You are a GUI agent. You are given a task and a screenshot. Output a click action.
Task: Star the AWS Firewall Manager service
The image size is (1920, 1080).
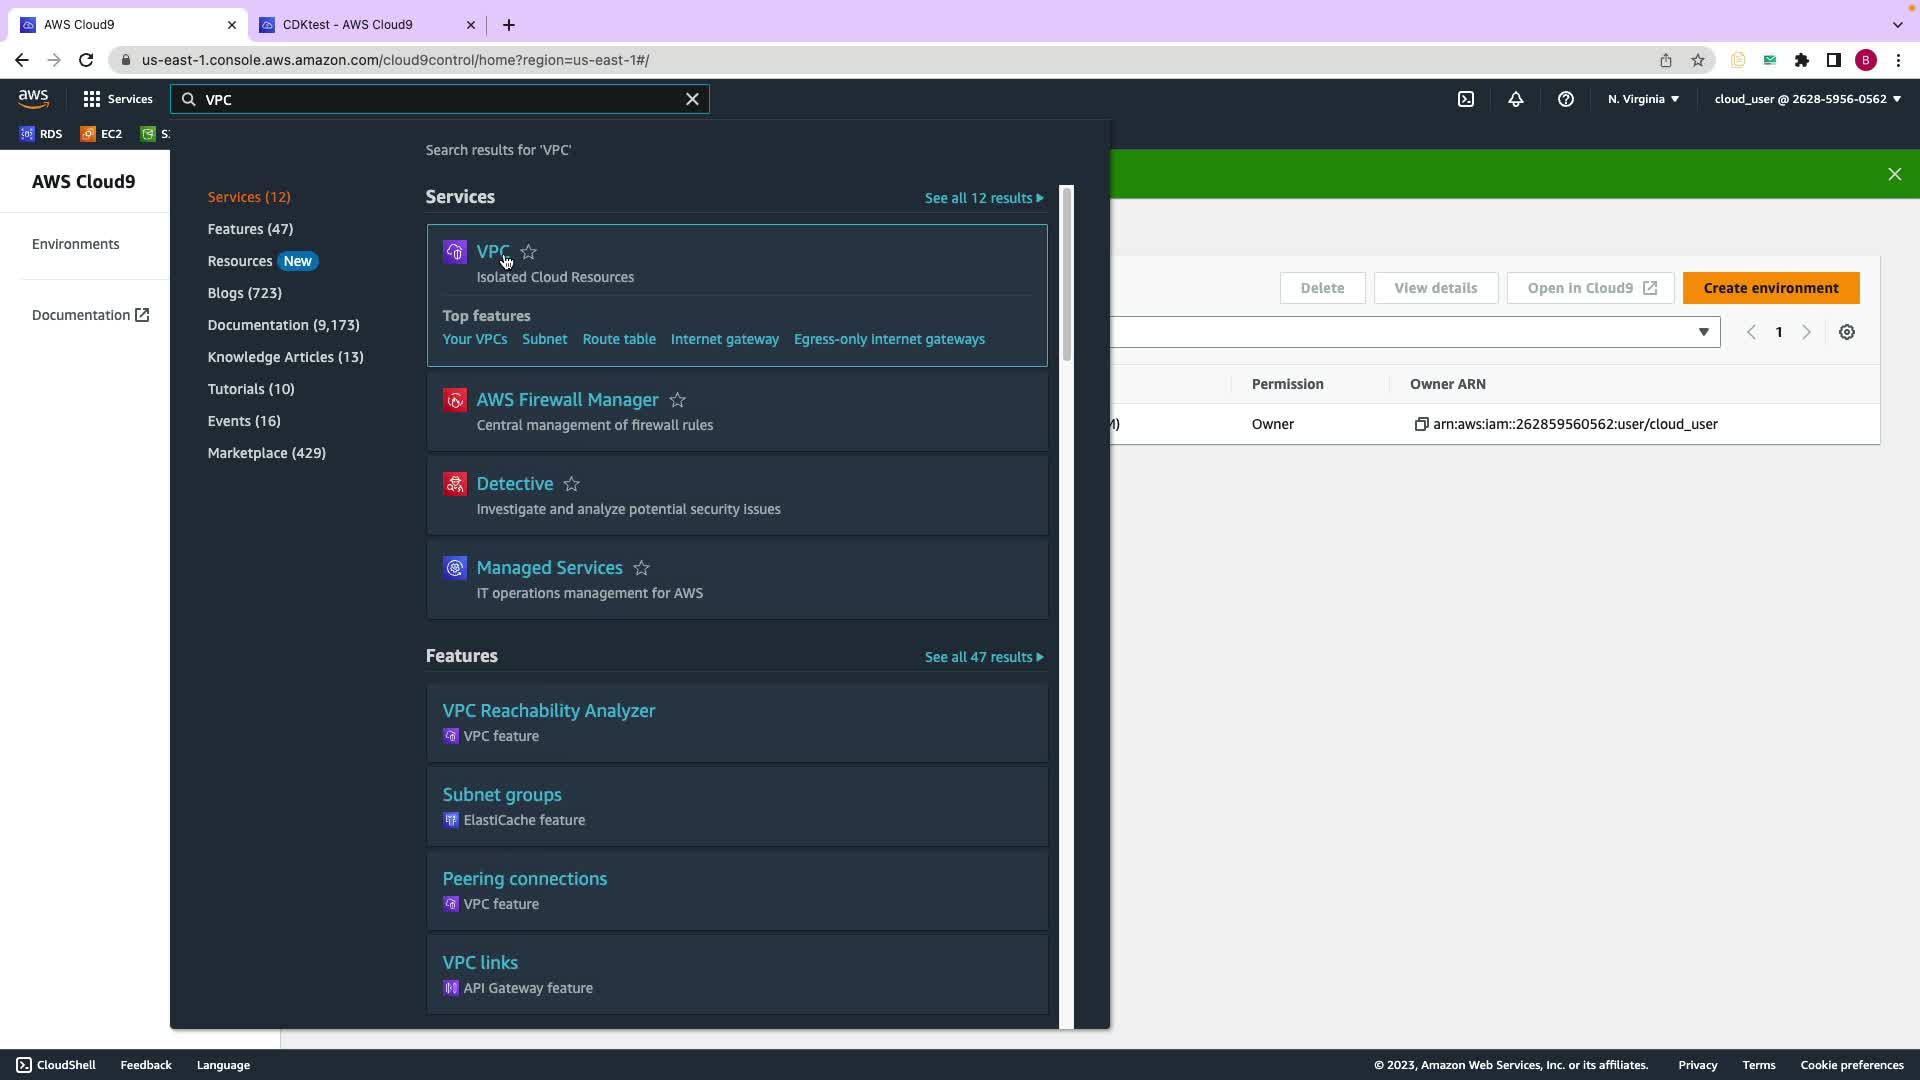click(x=678, y=400)
